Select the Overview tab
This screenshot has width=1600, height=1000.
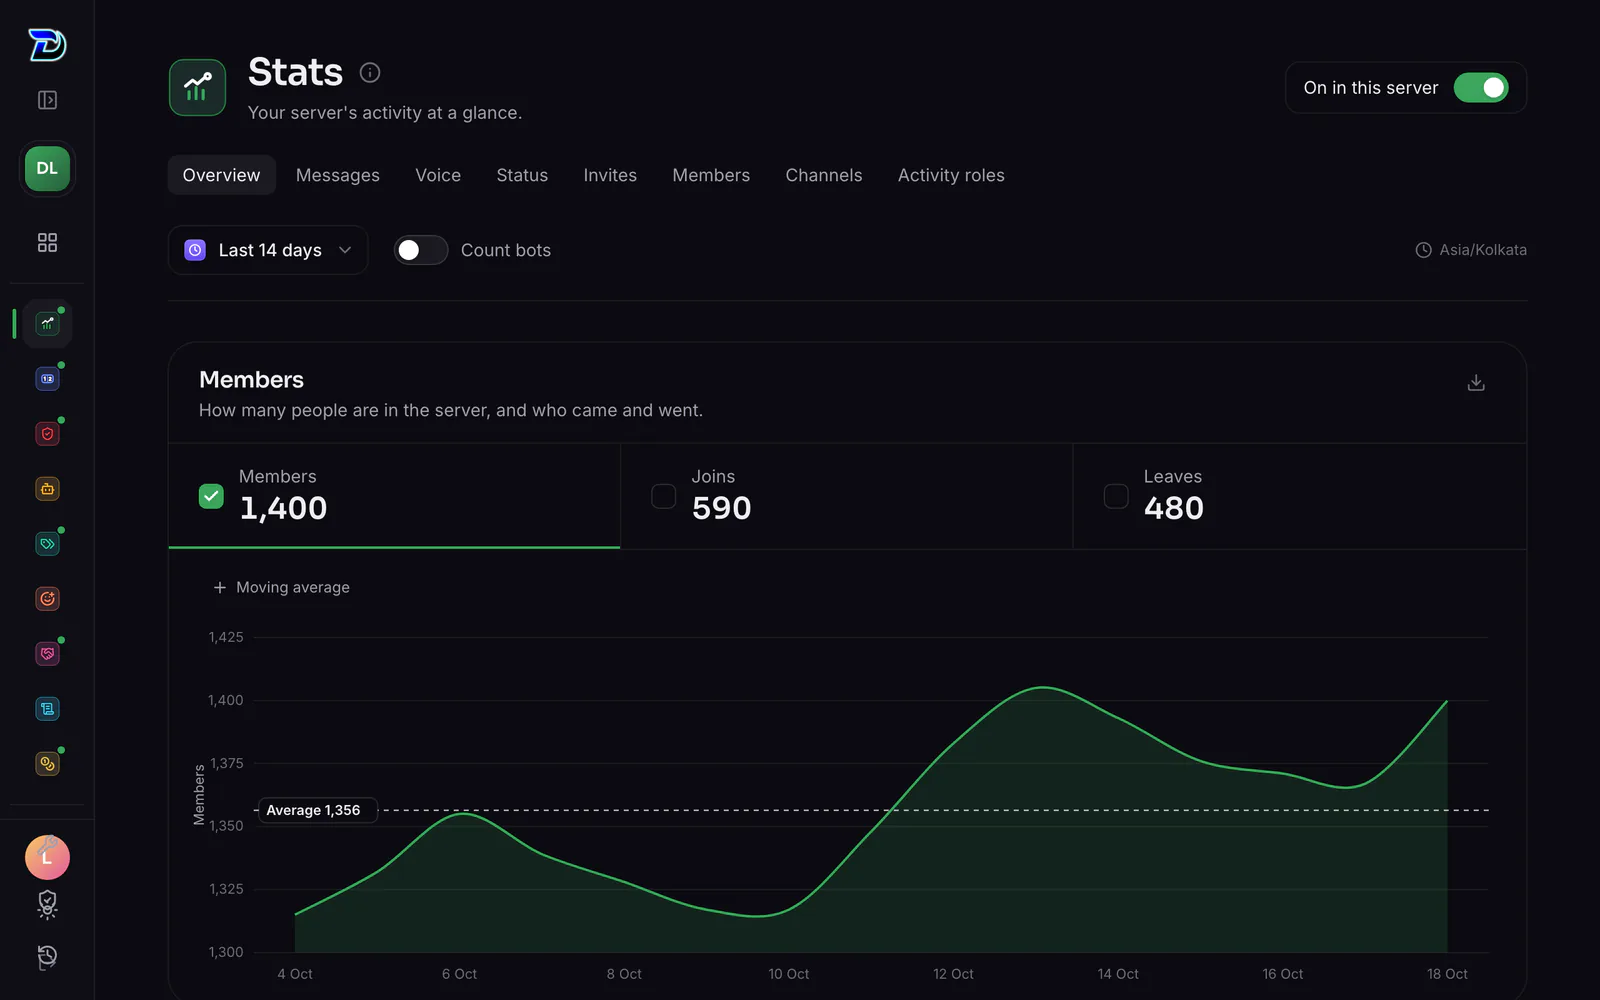coord(221,175)
